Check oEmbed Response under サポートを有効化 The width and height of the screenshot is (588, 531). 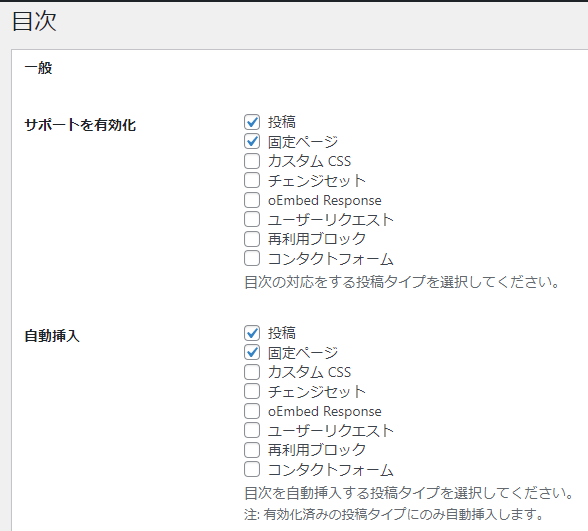252,200
